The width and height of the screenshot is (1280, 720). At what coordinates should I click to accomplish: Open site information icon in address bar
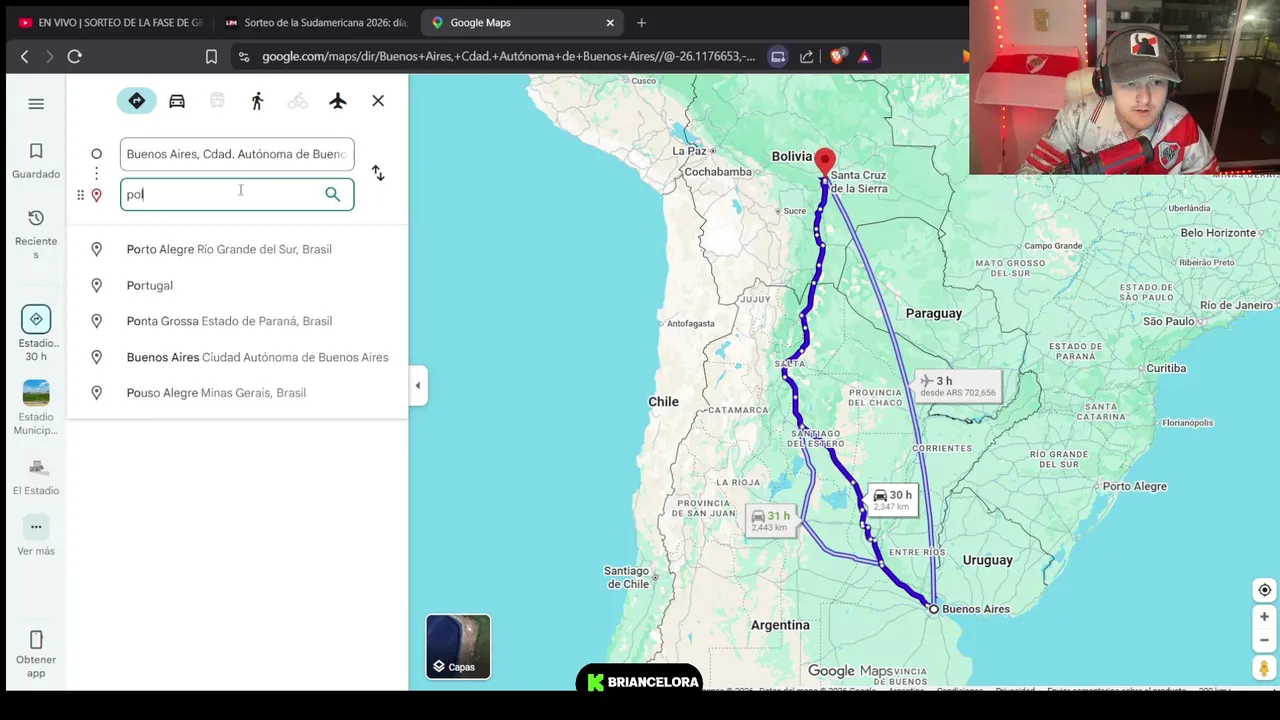click(x=244, y=57)
